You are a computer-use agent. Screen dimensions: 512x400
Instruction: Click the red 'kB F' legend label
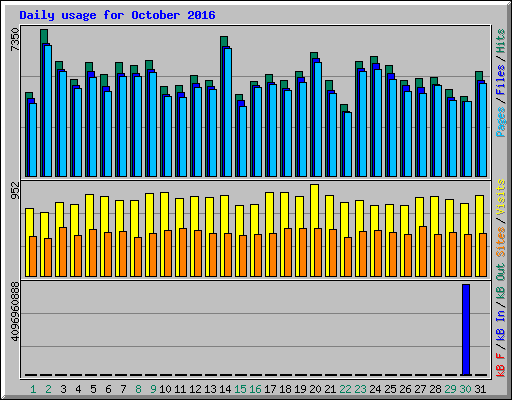(x=500, y=365)
